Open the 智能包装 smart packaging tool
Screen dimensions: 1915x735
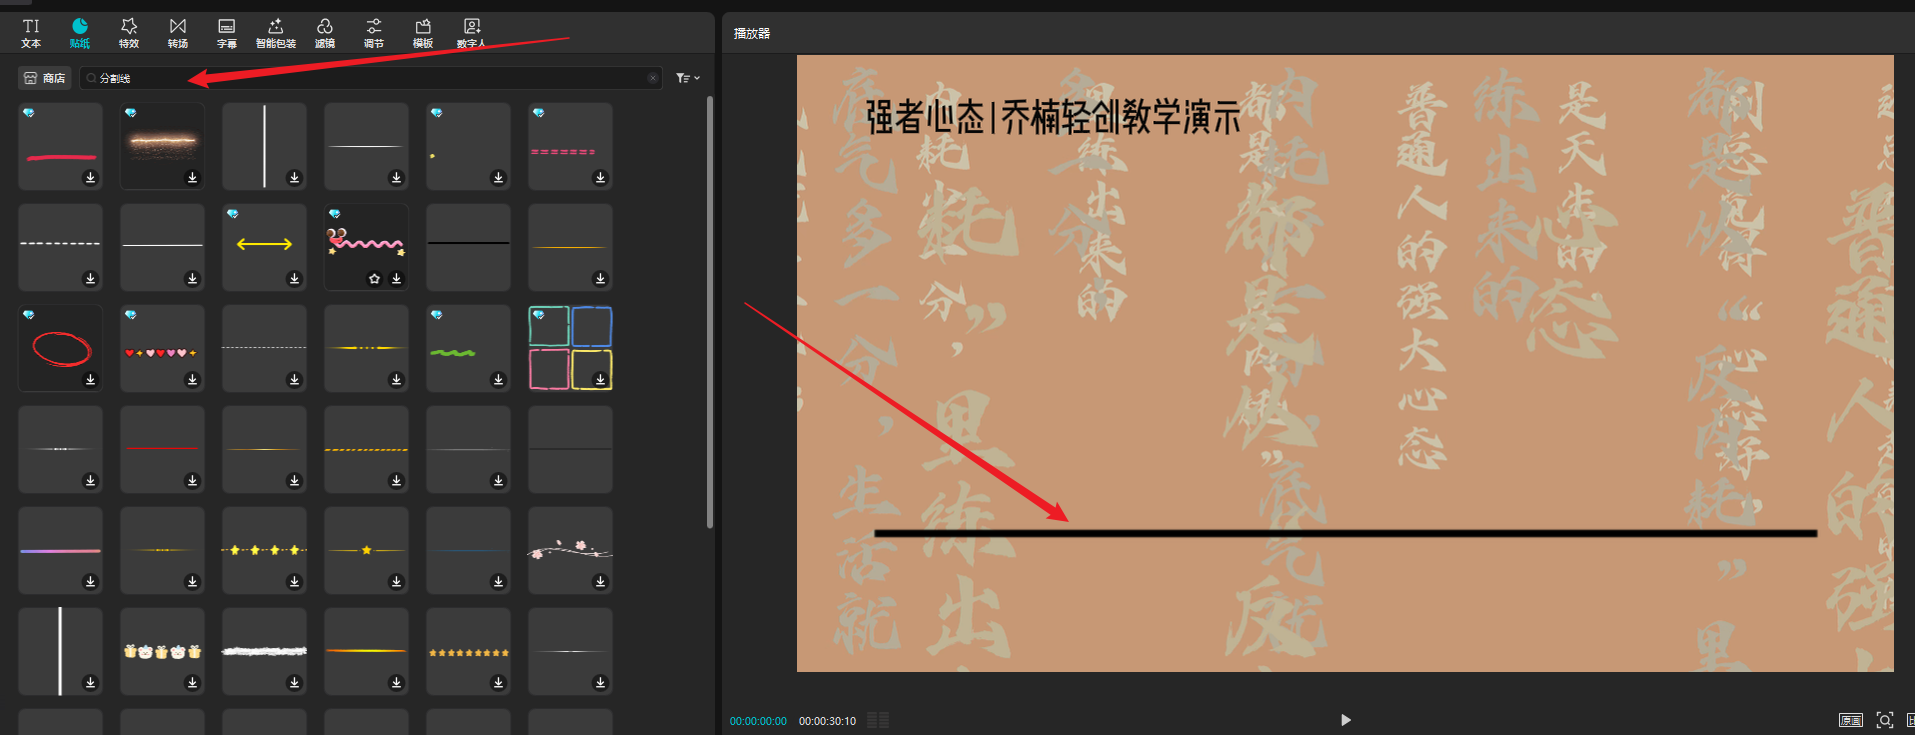coord(276,33)
